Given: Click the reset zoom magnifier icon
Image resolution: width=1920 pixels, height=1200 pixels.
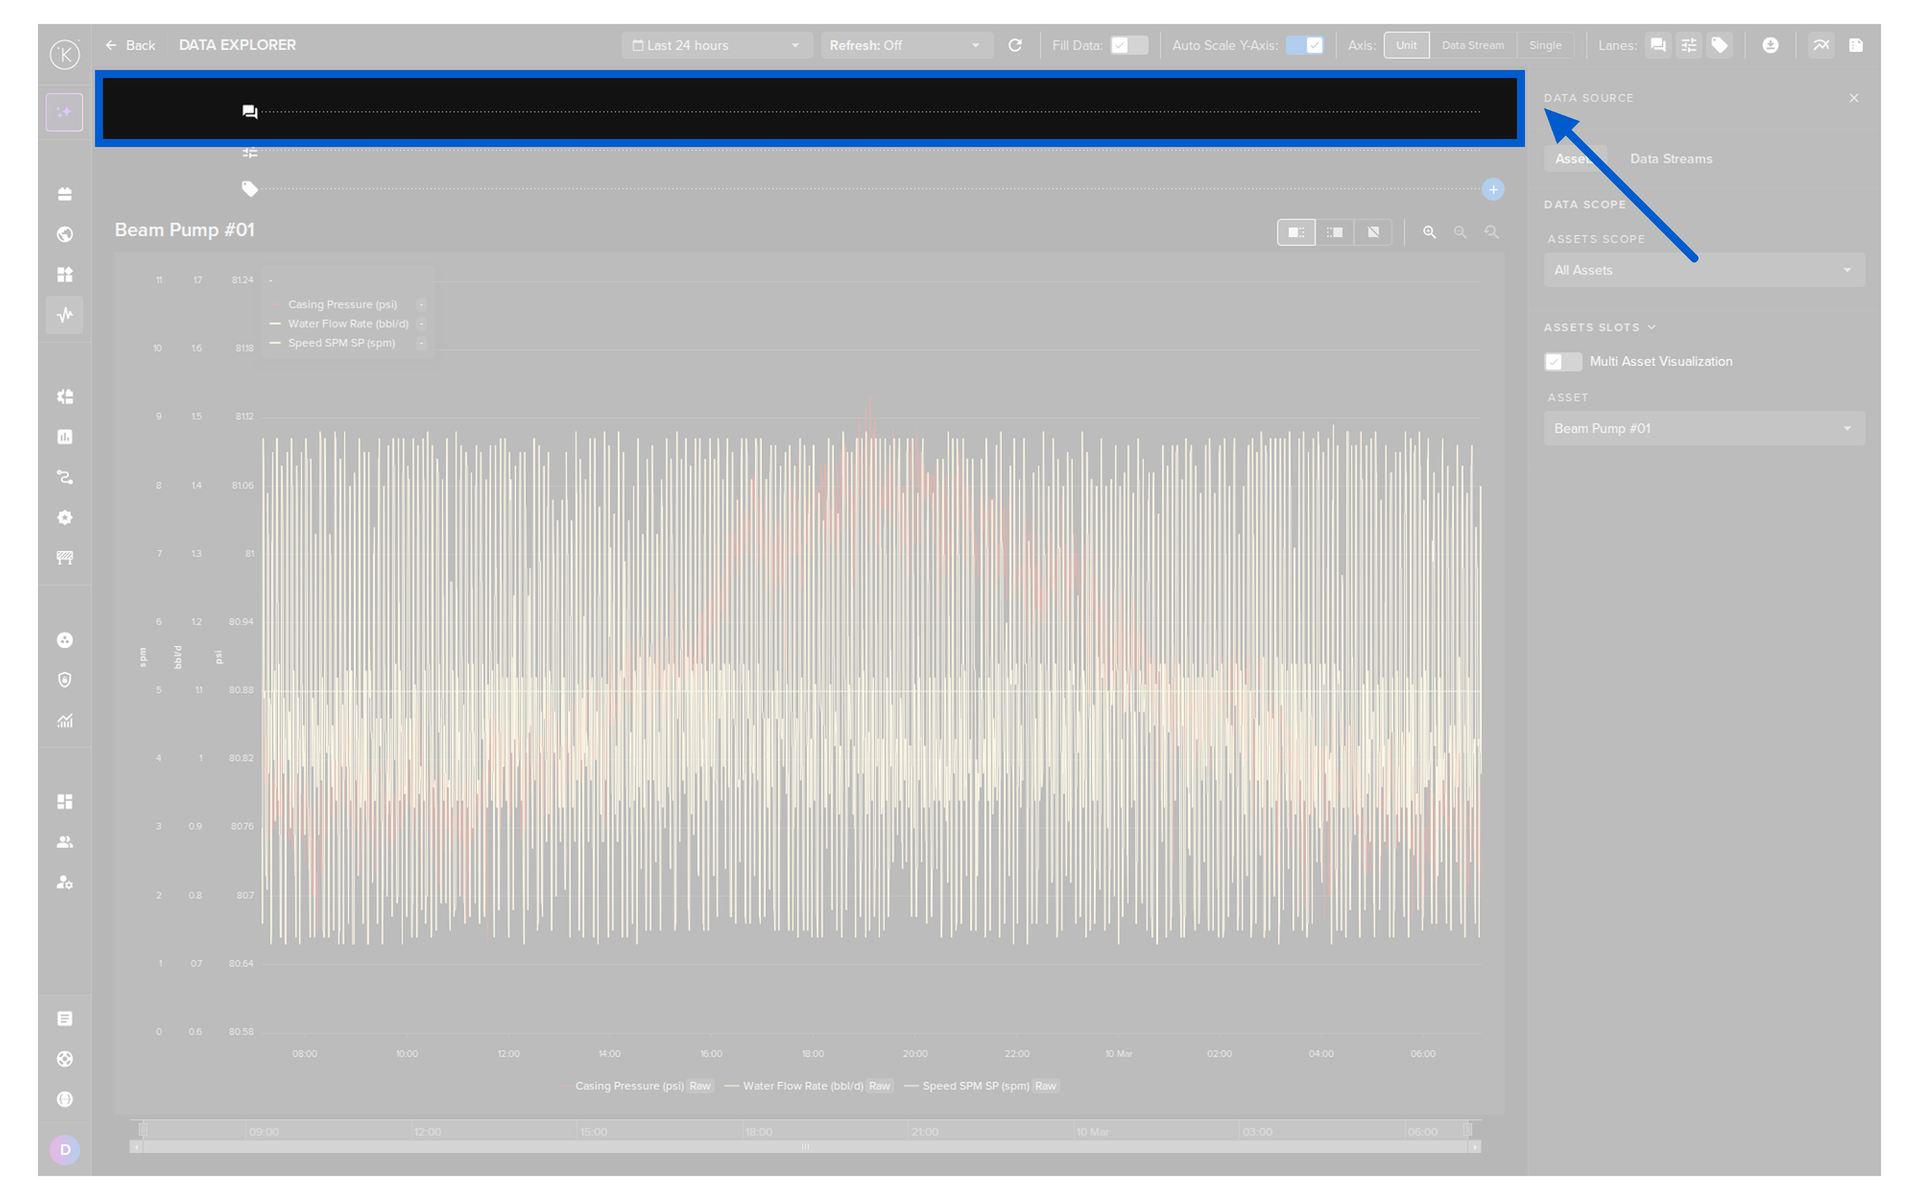Looking at the screenshot, I should 1491,232.
